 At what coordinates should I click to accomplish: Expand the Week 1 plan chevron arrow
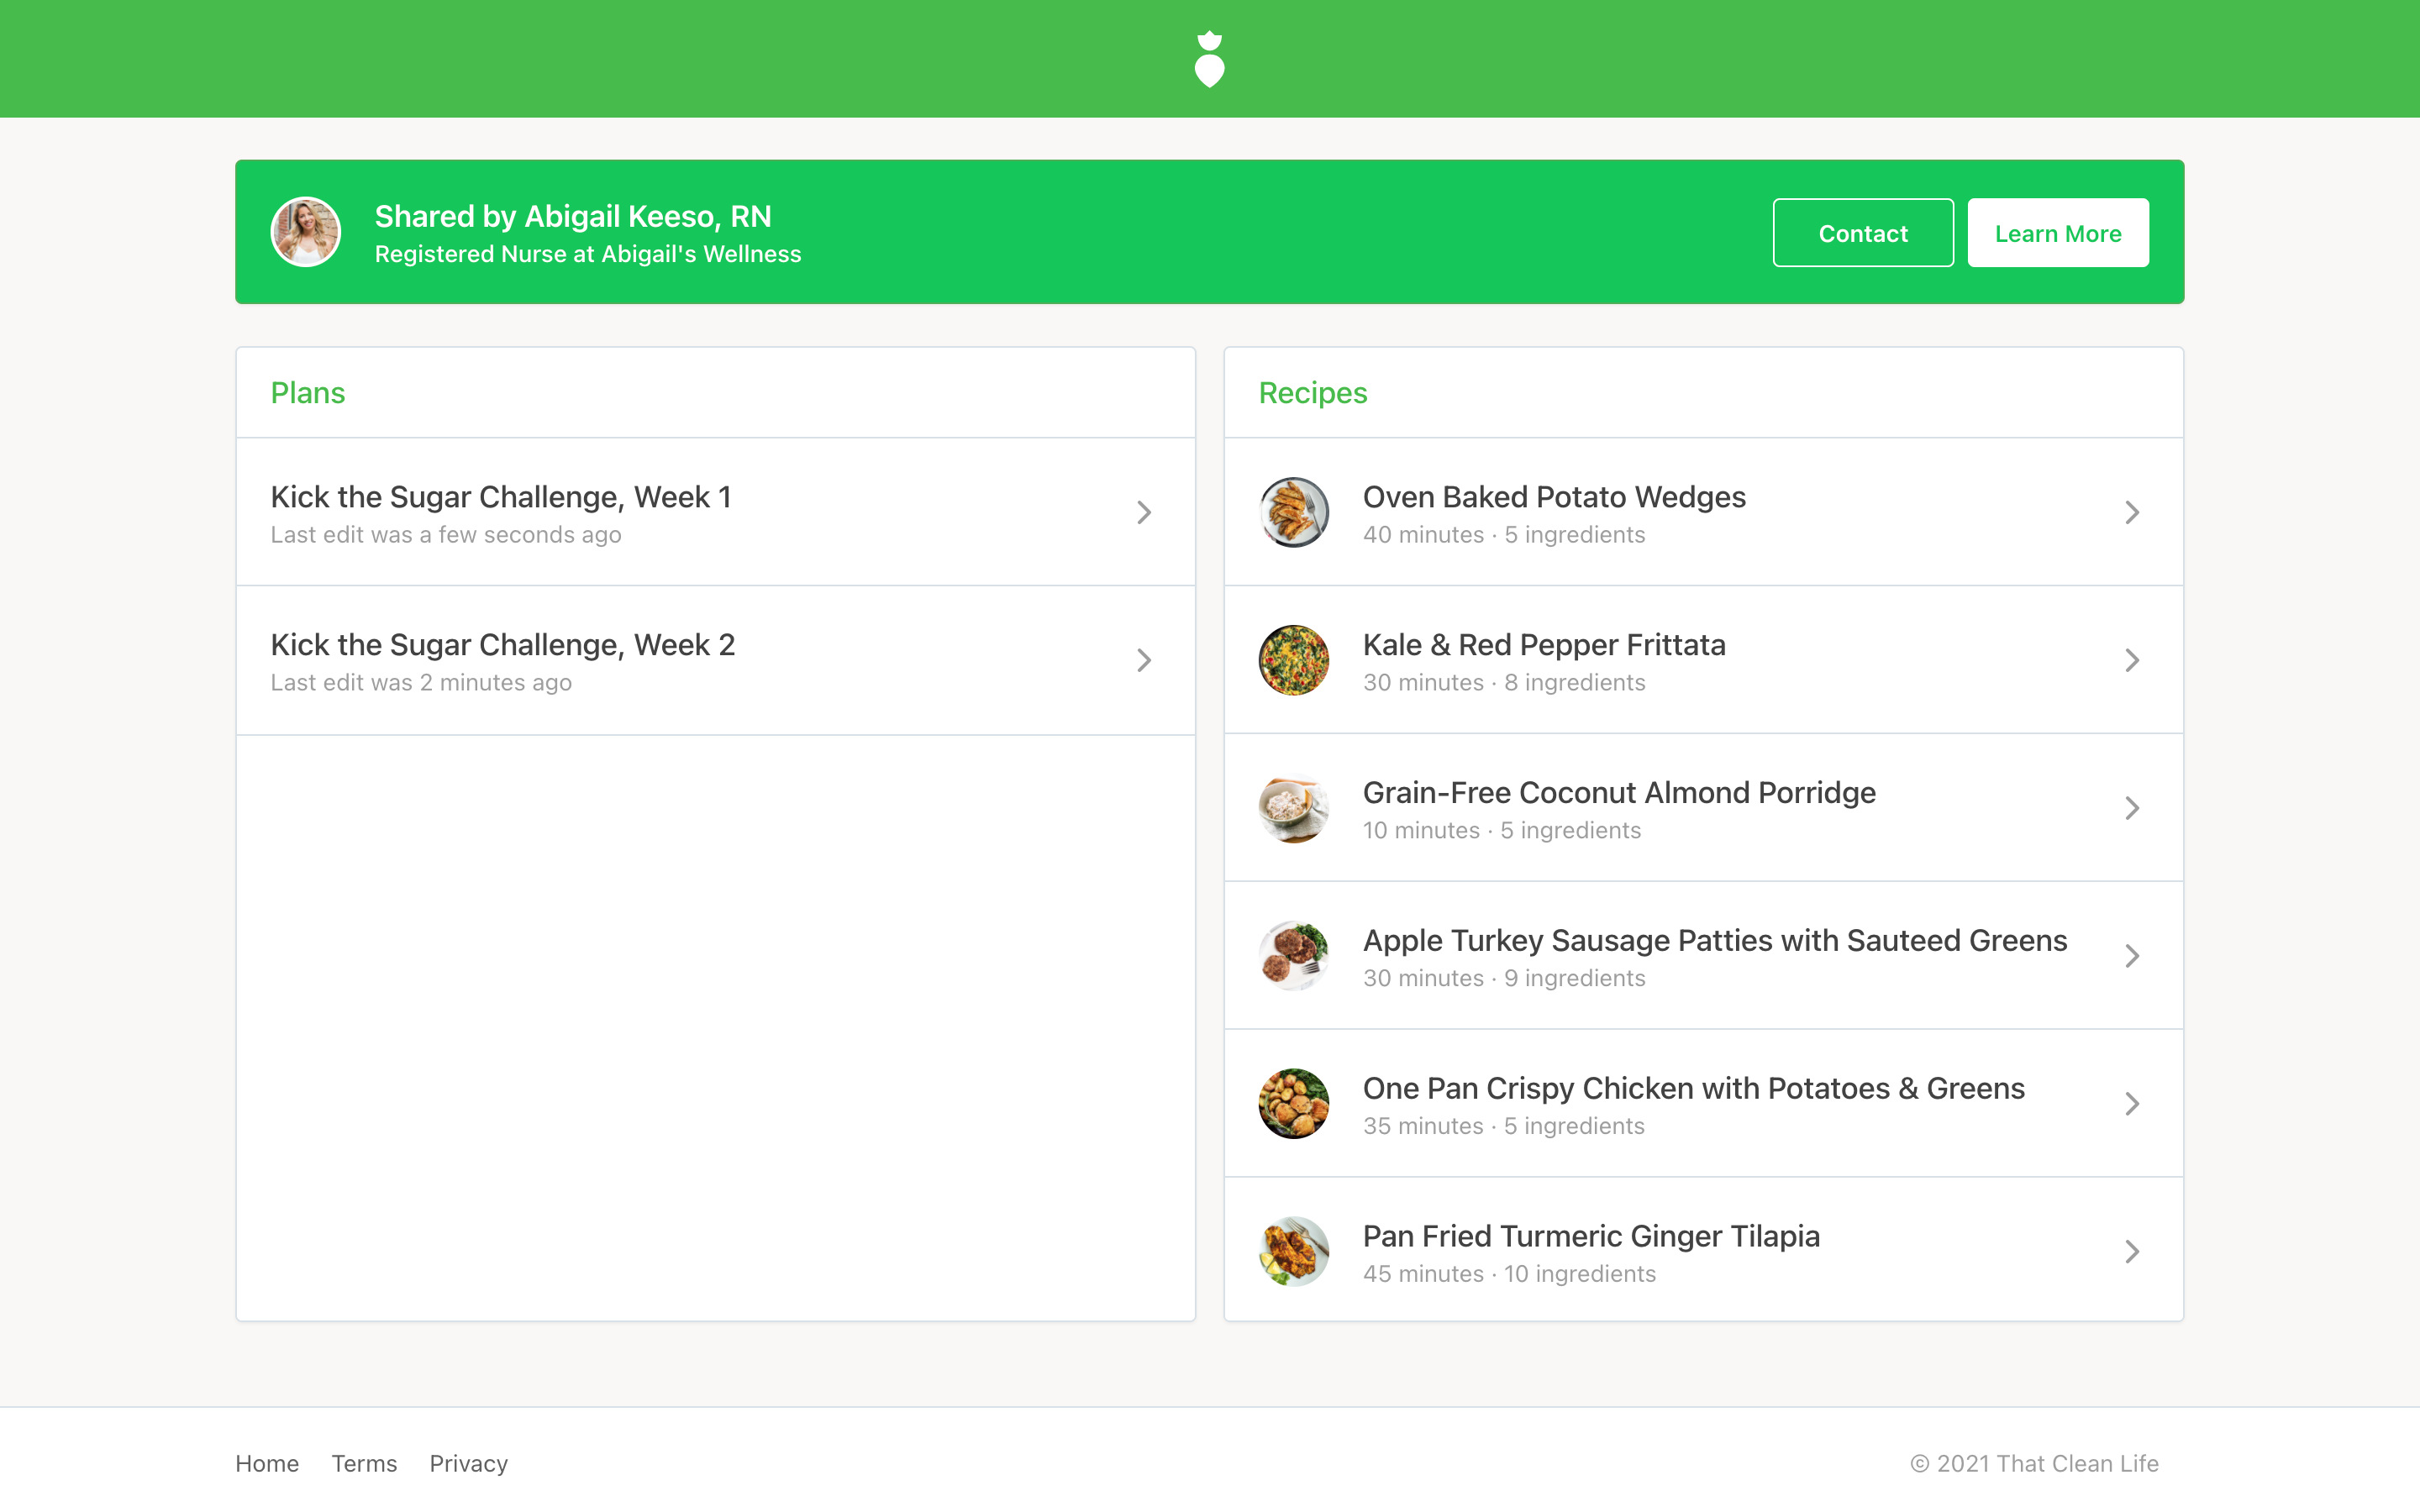click(x=1144, y=512)
